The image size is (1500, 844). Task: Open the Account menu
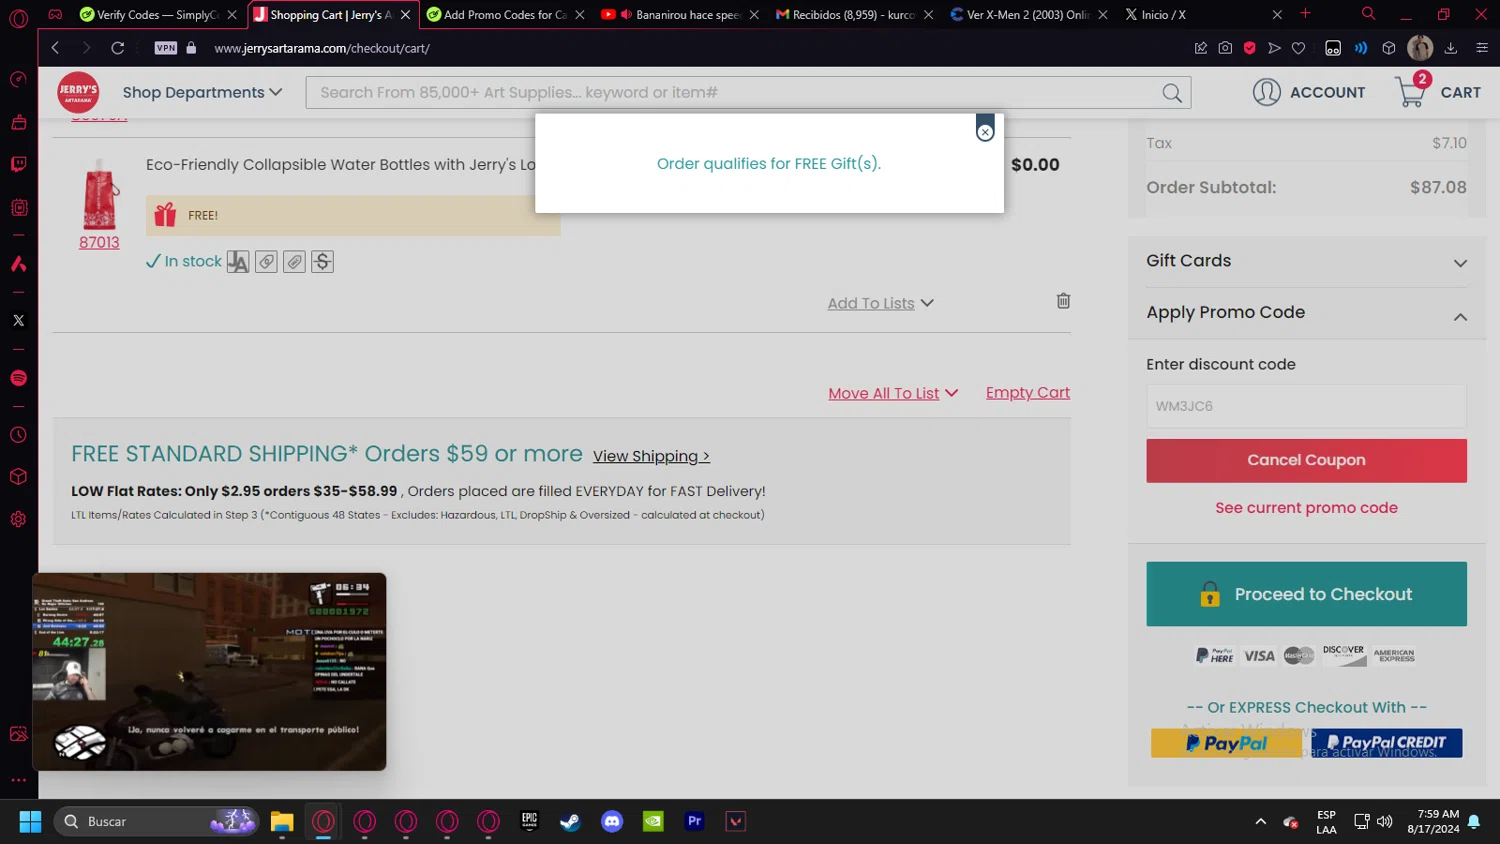click(1308, 92)
